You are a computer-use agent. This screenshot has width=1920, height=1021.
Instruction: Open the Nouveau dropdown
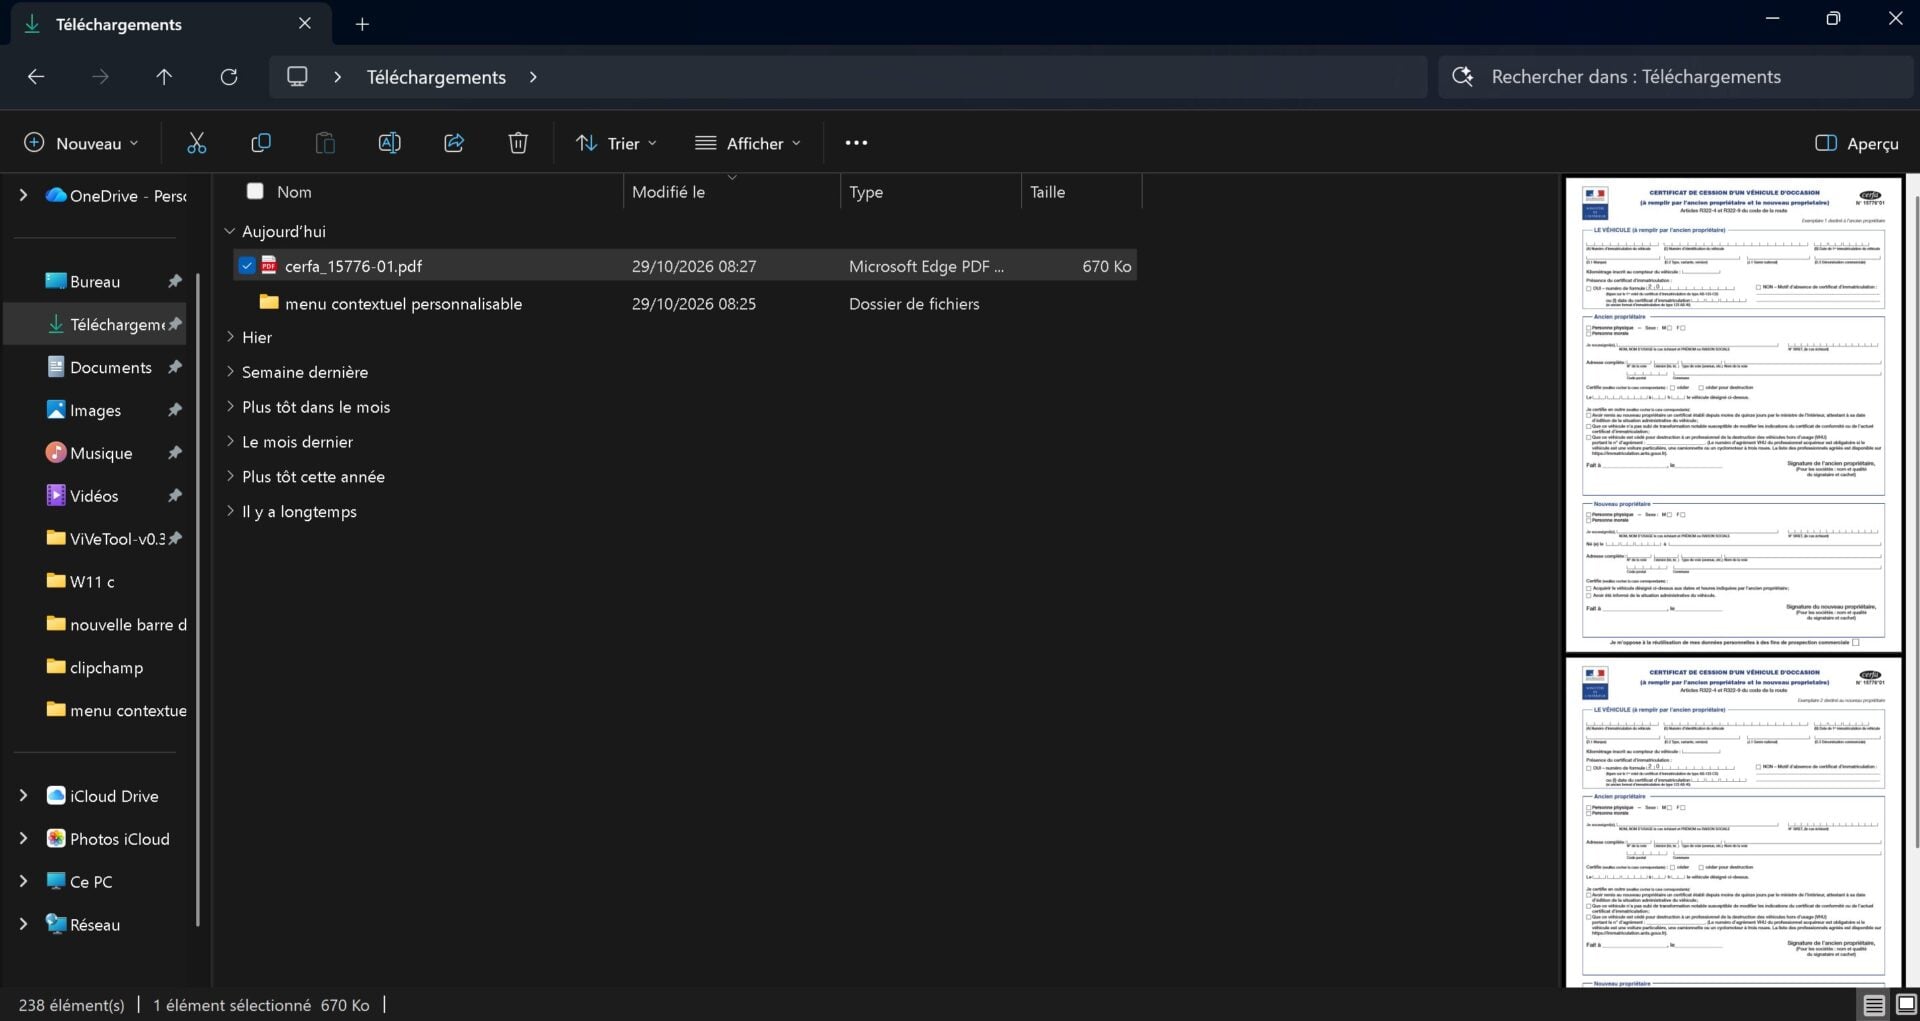click(81, 143)
